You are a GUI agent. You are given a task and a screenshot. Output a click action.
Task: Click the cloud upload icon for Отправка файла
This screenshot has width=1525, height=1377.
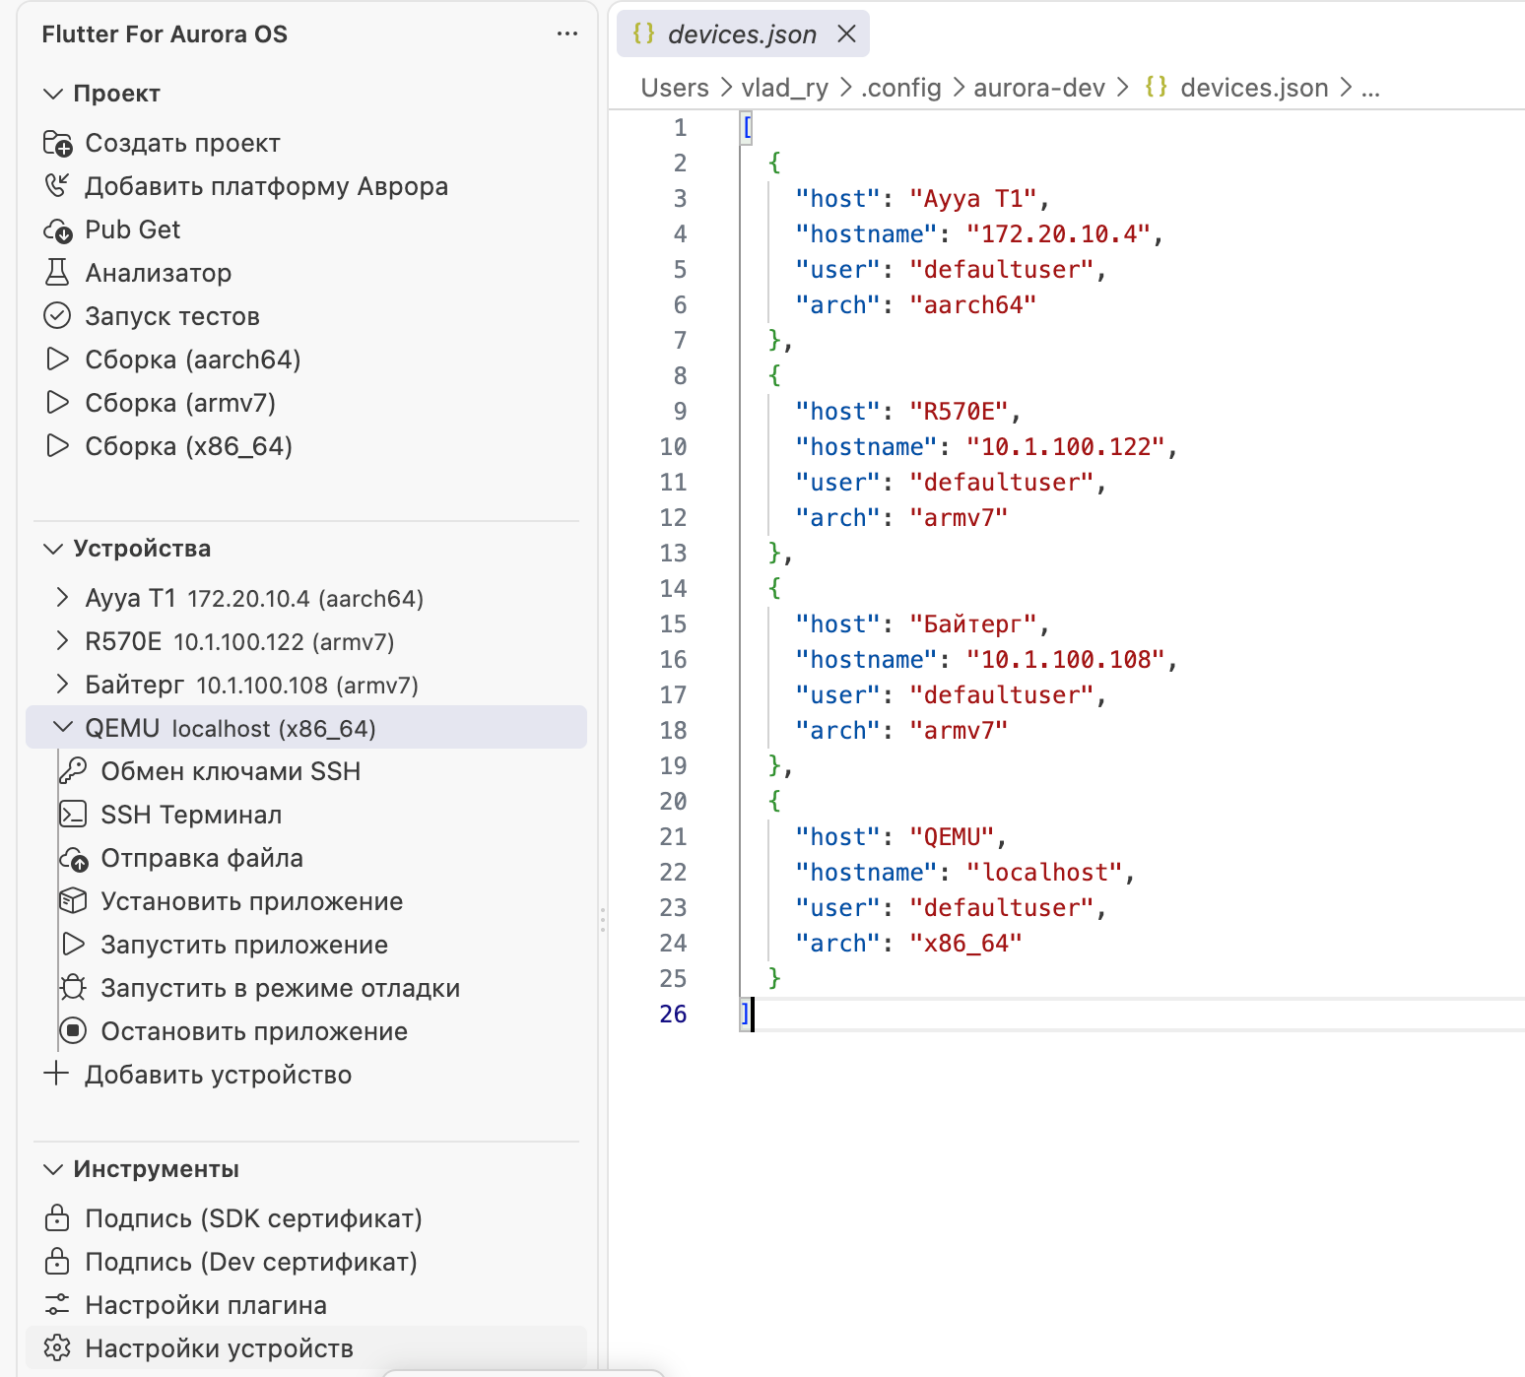pyautogui.click(x=74, y=858)
